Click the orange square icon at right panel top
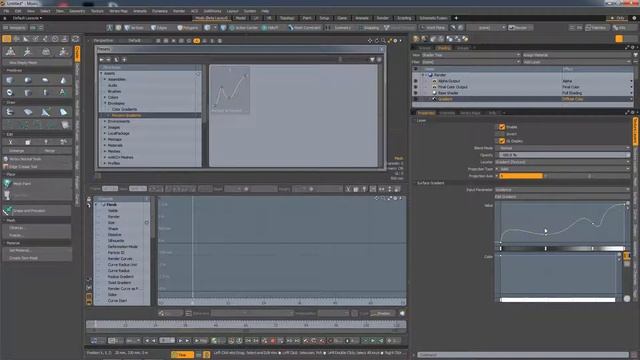Image resolution: width=640 pixels, height=360 pixels. coord(619,39)
